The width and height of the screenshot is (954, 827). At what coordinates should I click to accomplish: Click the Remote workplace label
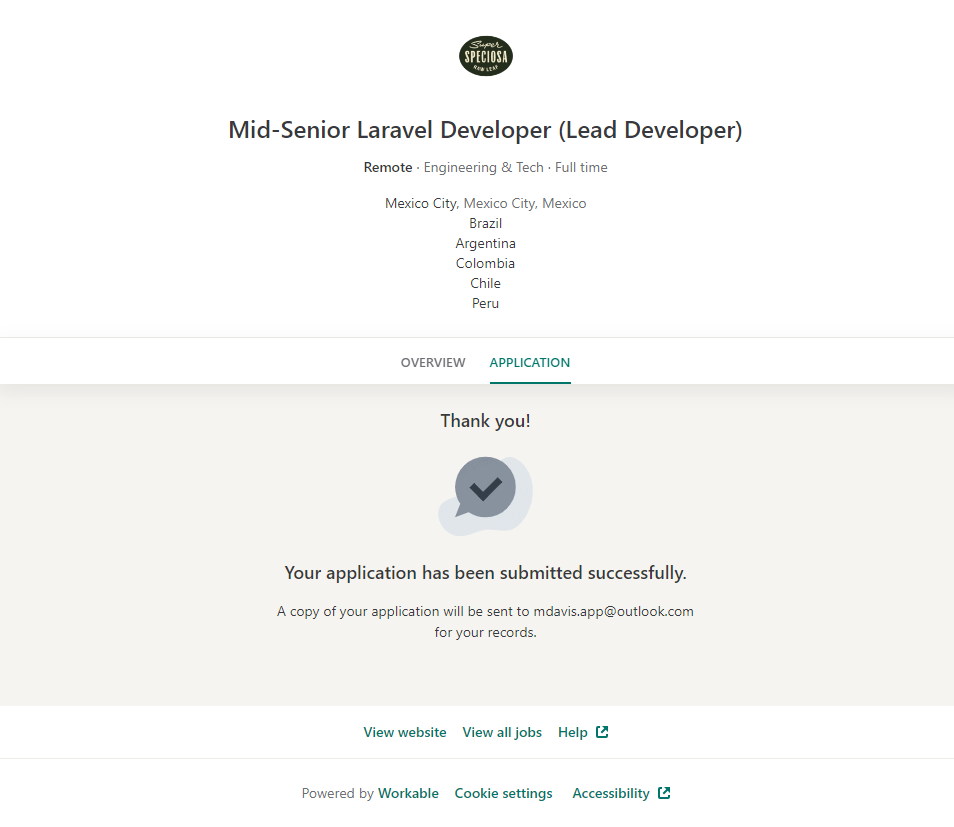(387, 167)
